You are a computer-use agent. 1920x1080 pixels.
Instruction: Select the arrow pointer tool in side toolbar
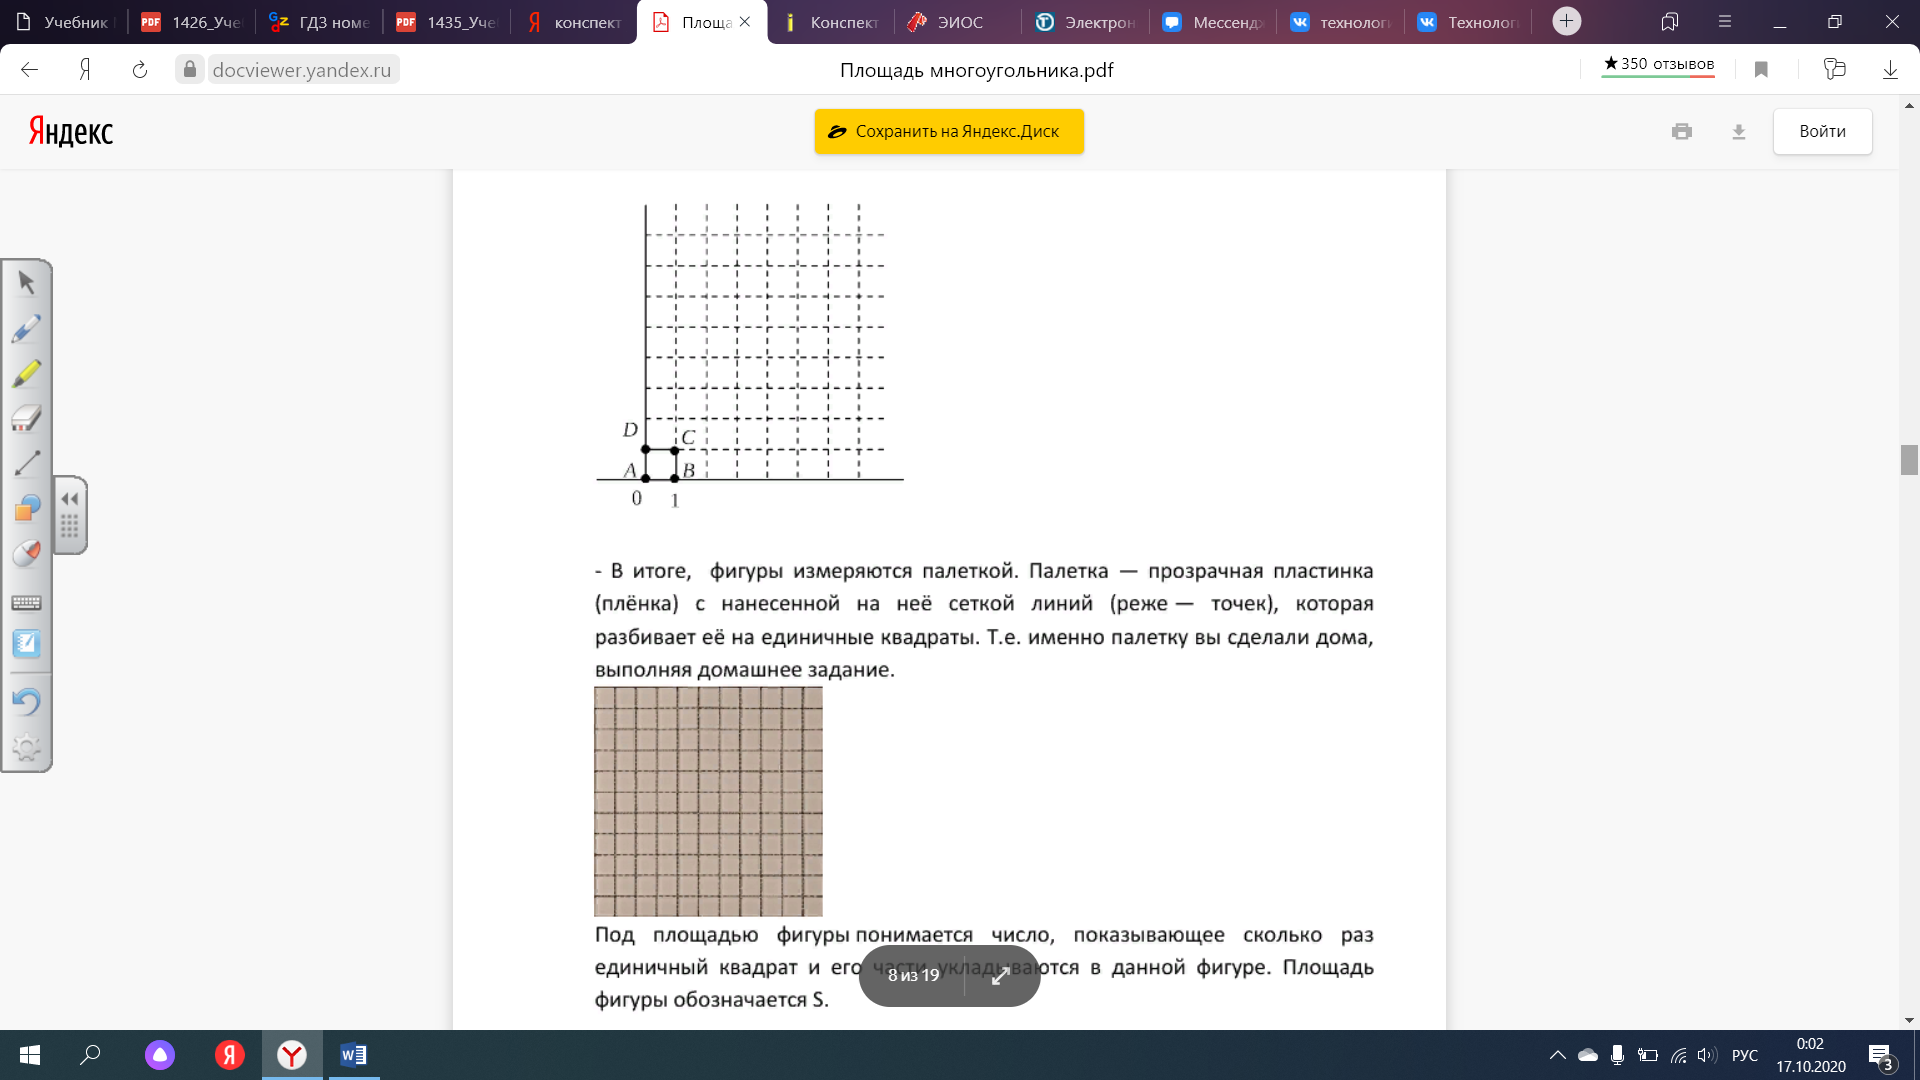[x=27, y=283]
